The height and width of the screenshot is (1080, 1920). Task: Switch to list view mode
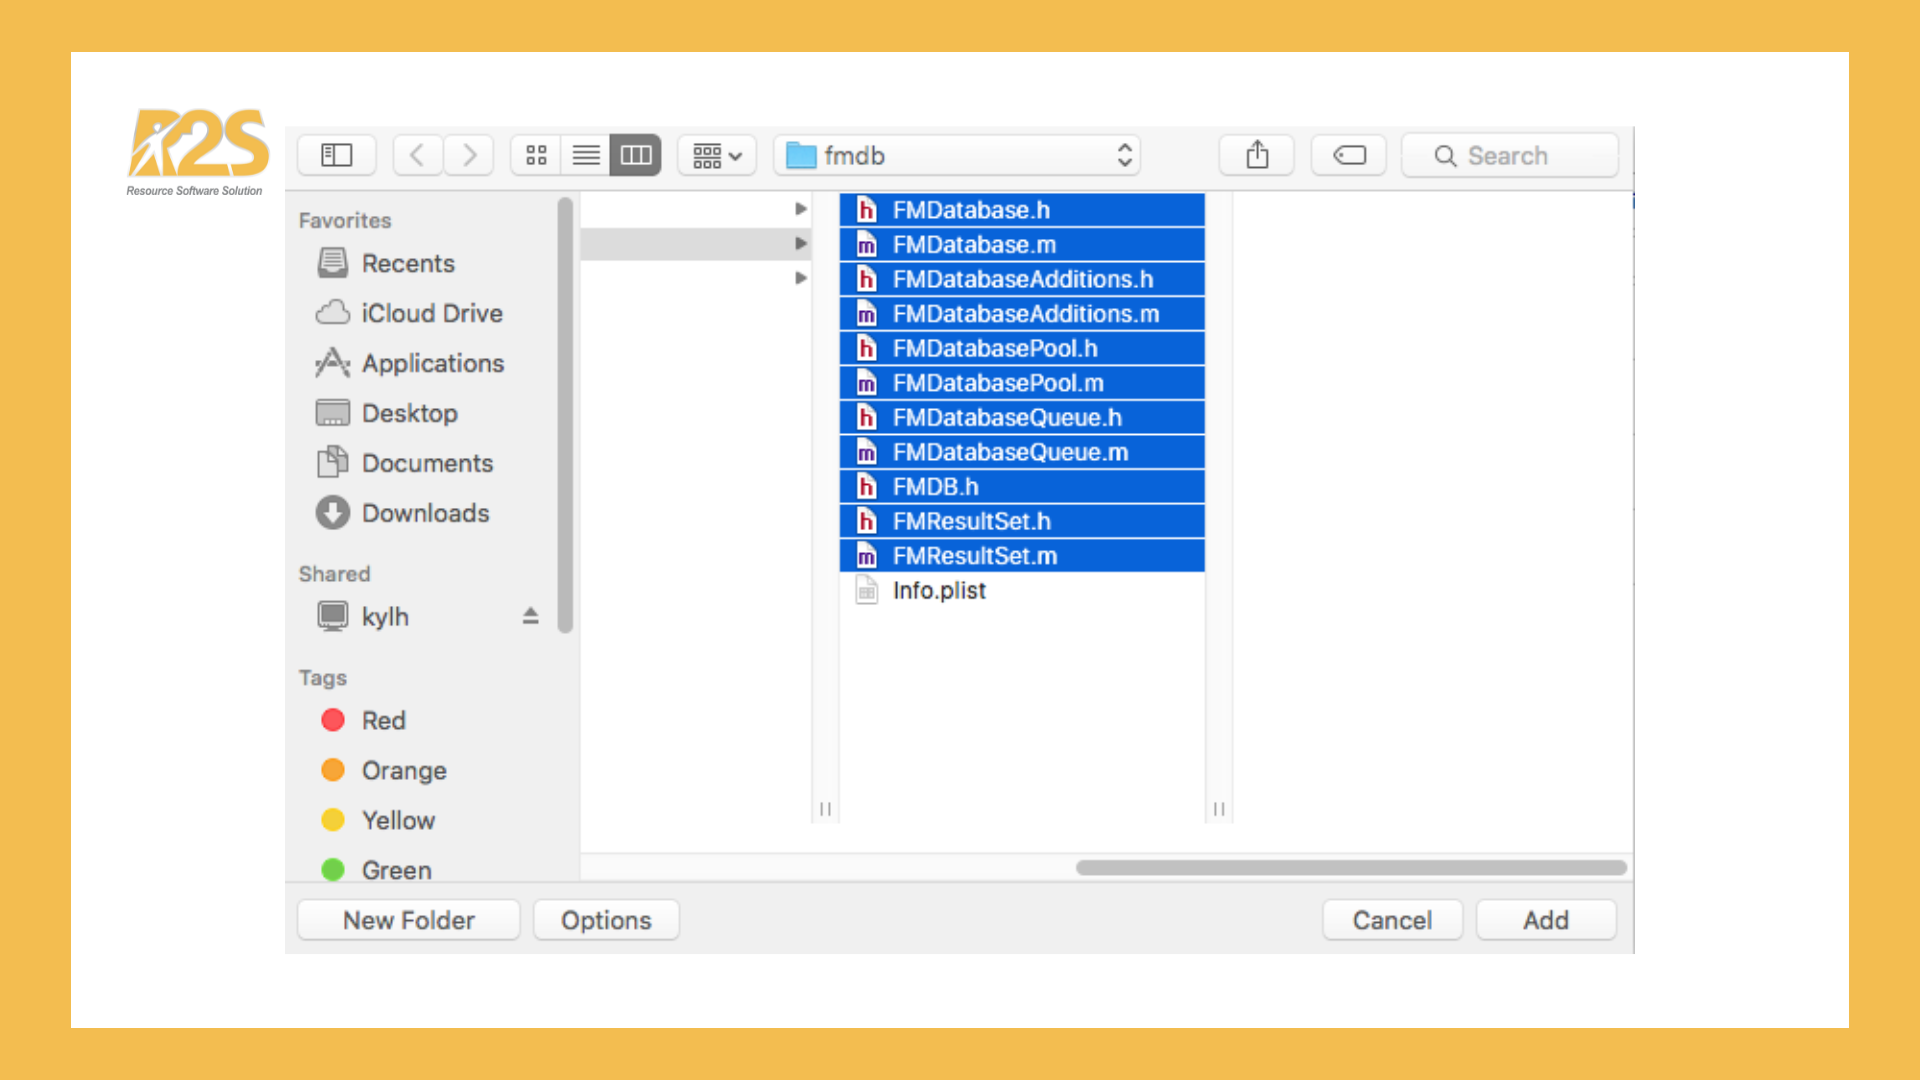click(x=586, y=155)
